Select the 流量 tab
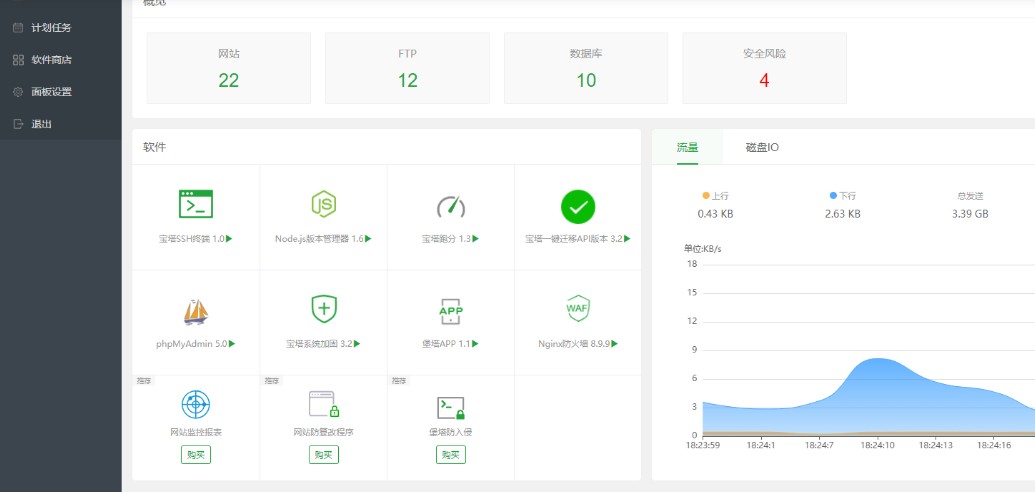 coord(687,147)
